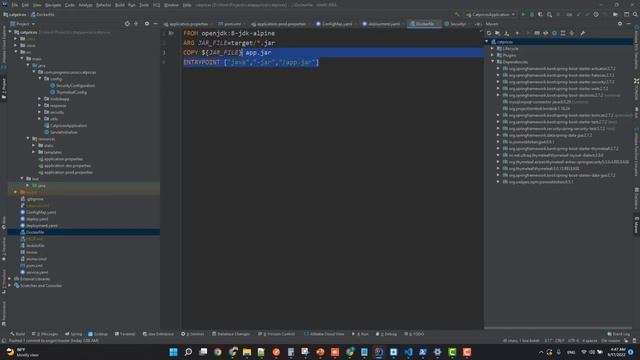Click the Windows taskbar search icon
640x360 pixels.
188,352
